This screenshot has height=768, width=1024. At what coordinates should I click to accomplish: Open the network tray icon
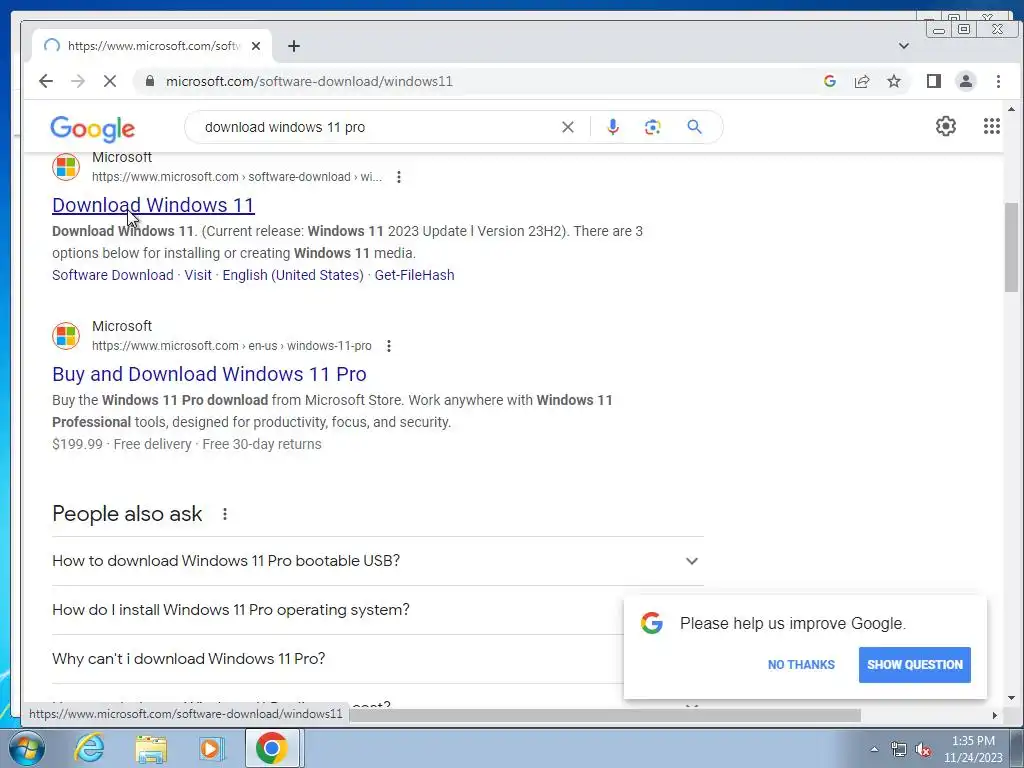coord(899,750)
